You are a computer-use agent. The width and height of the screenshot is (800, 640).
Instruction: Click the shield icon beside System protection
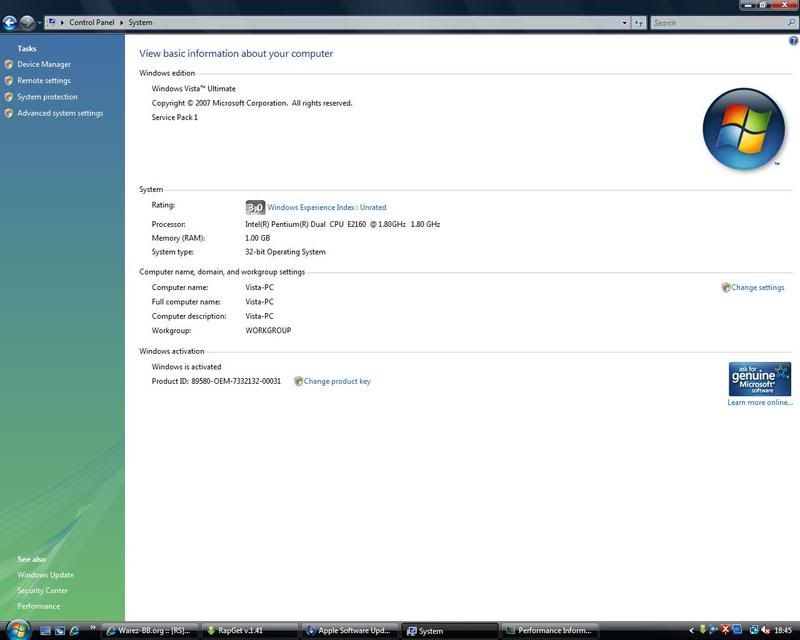pyautogui.click(x=9, y=97)
